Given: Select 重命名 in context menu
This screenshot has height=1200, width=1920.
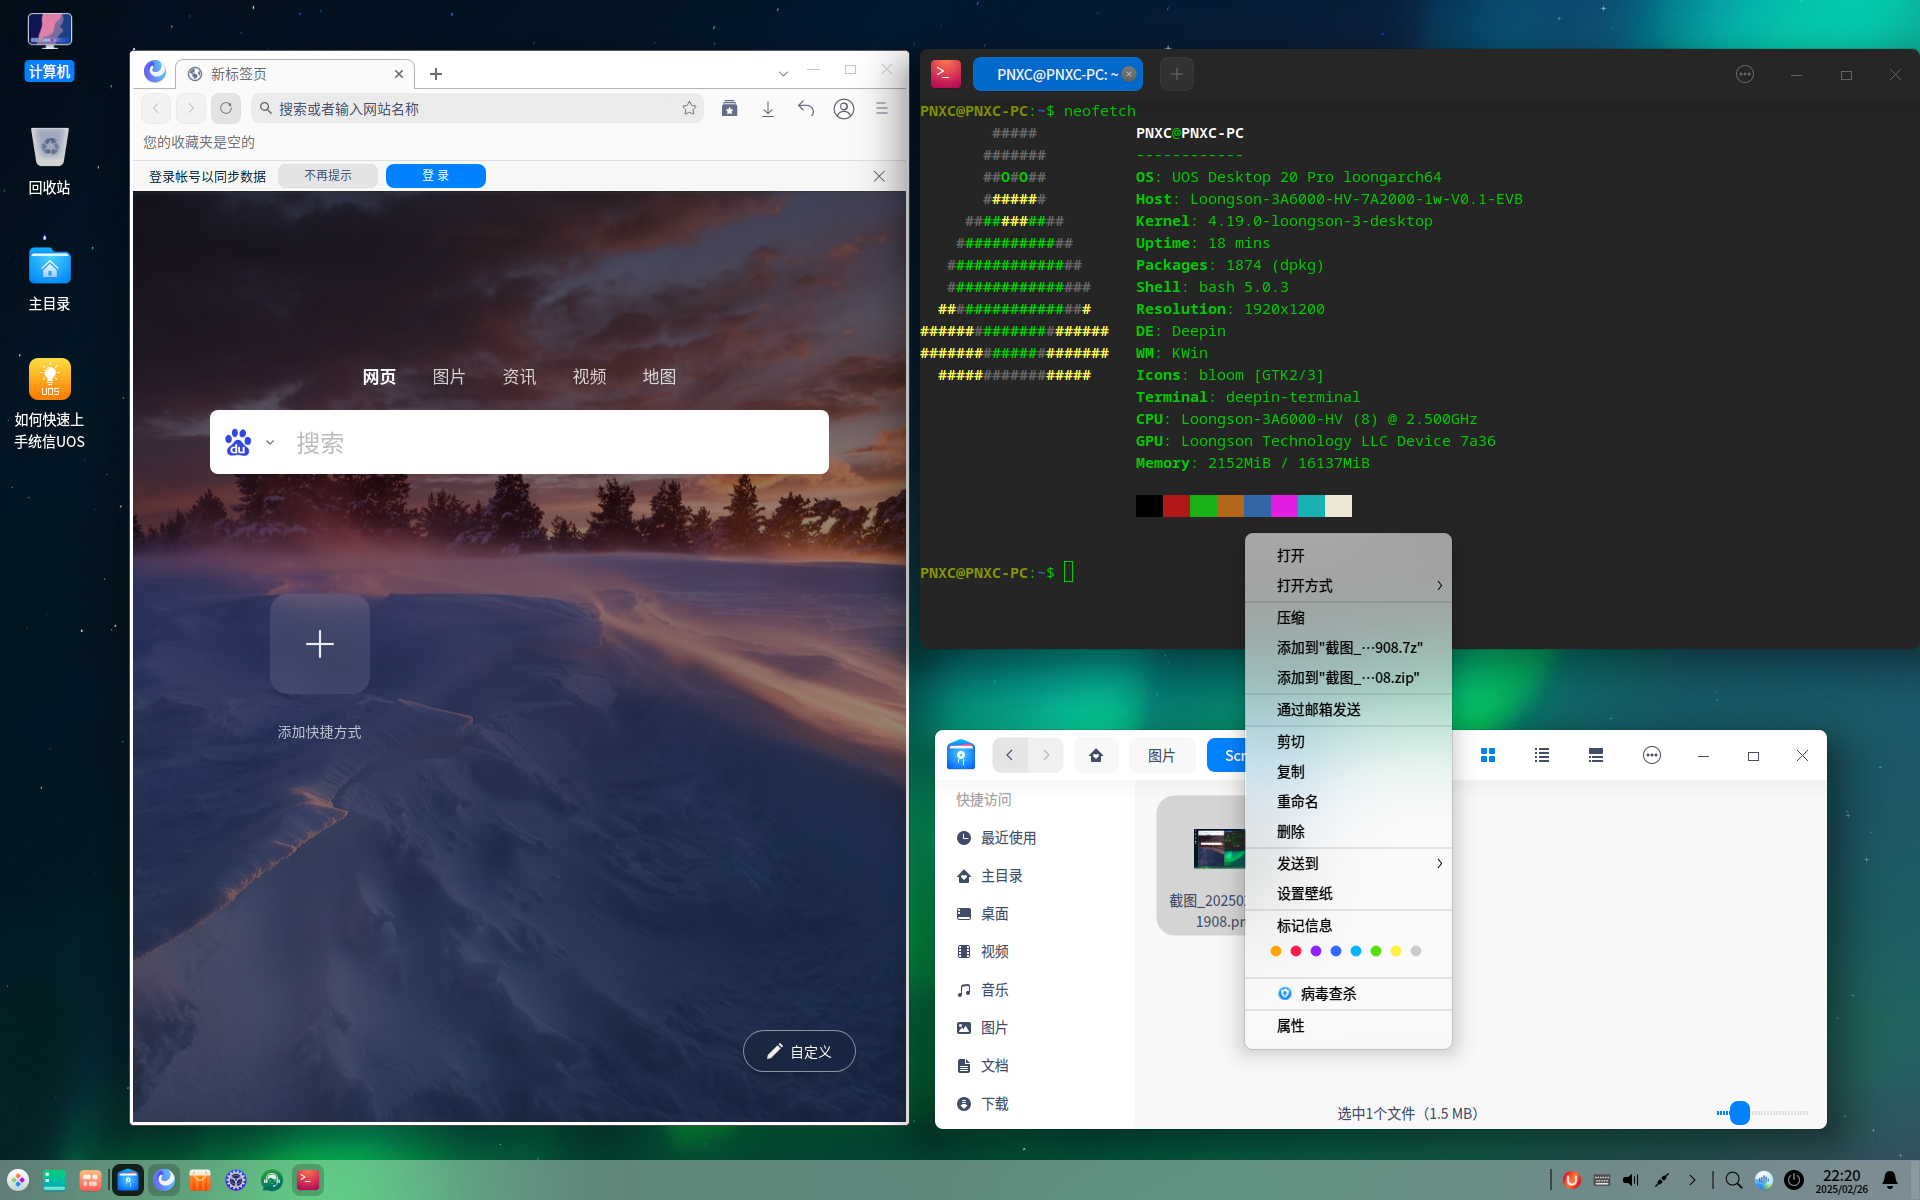Looking at the screenshot, I should click(1298, 802).
